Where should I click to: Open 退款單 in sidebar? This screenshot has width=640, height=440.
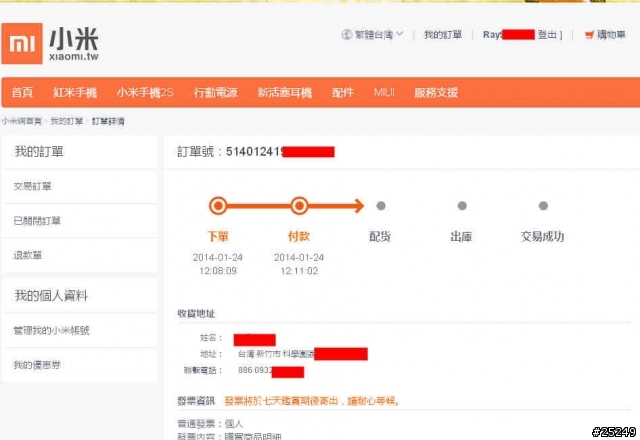coord(28,255)
